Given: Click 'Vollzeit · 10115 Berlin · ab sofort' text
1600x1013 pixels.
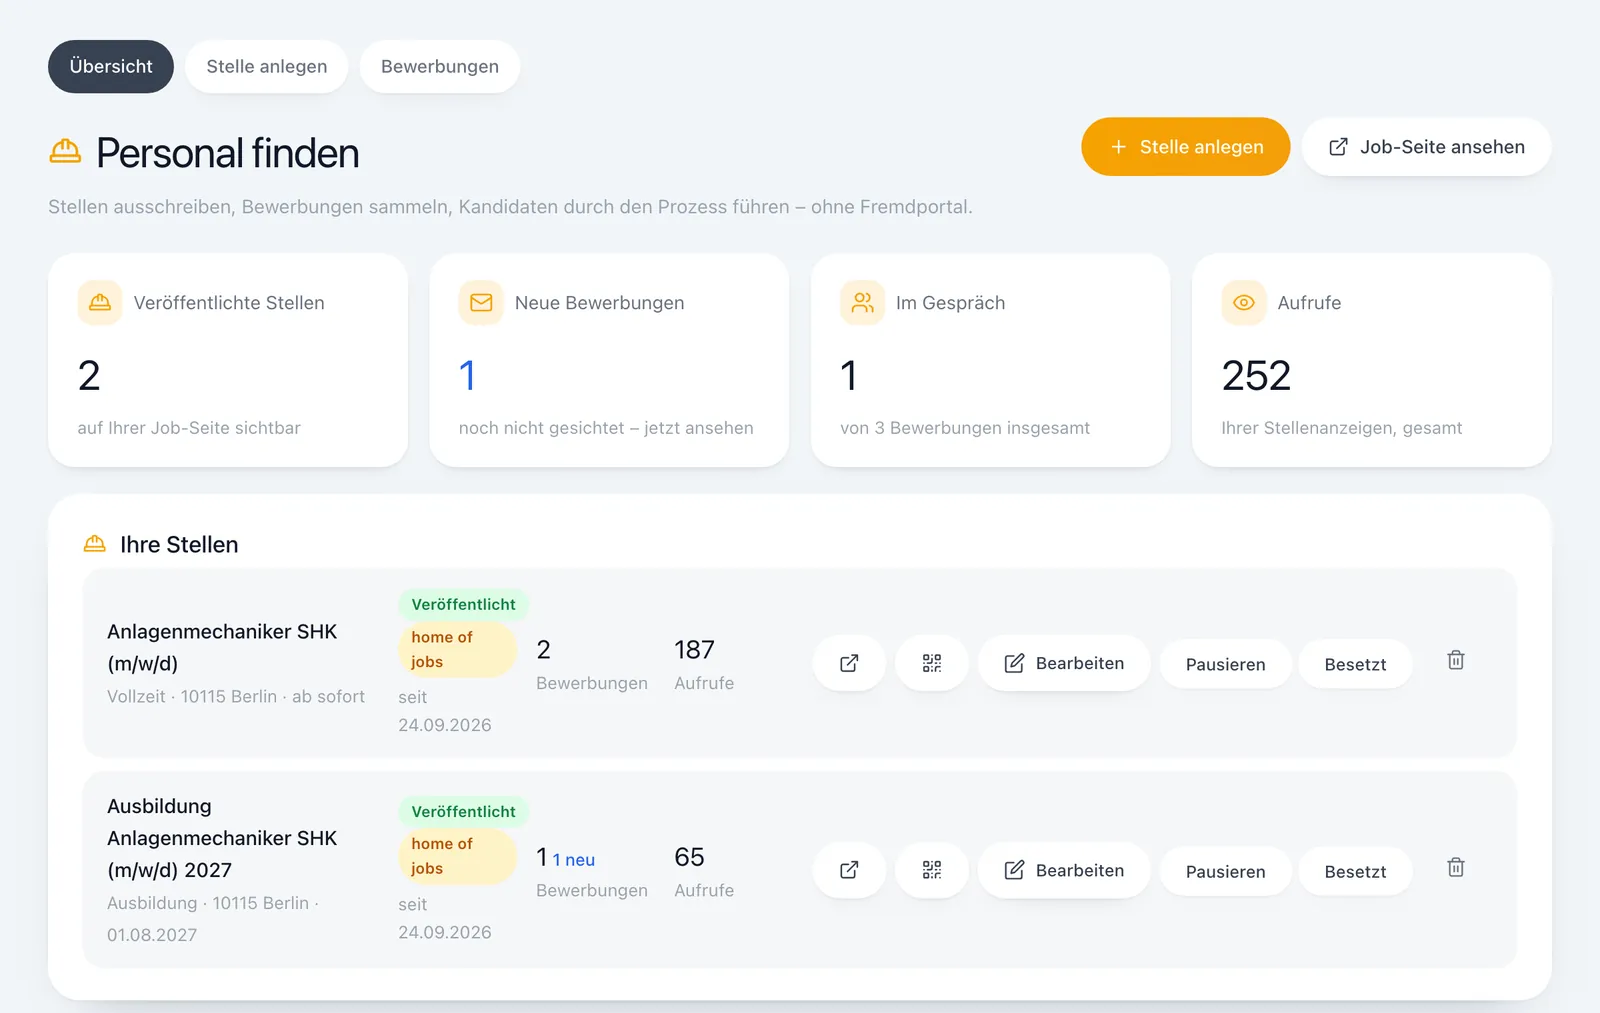Looking at the screenshot, I should [236, 696].
